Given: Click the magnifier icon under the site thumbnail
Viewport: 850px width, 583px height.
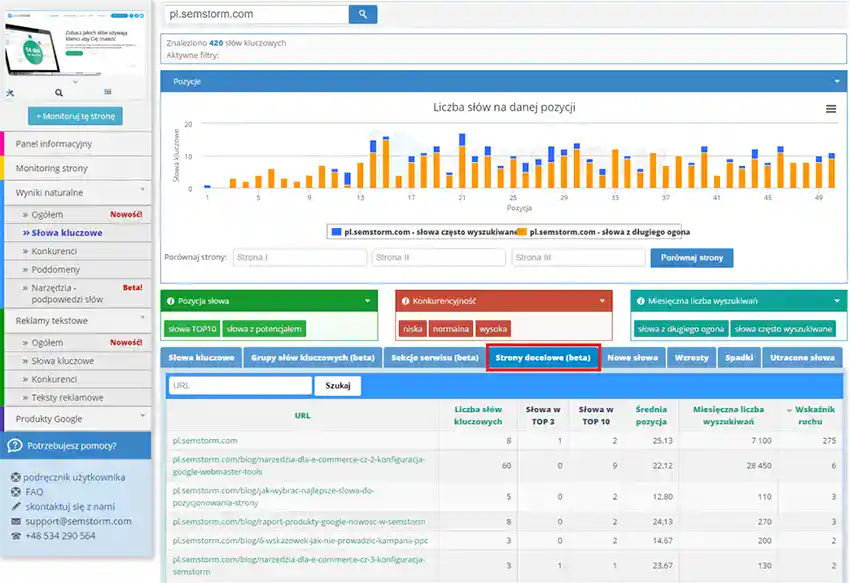Looking at the screenshot, I should (x=59, y=93).
